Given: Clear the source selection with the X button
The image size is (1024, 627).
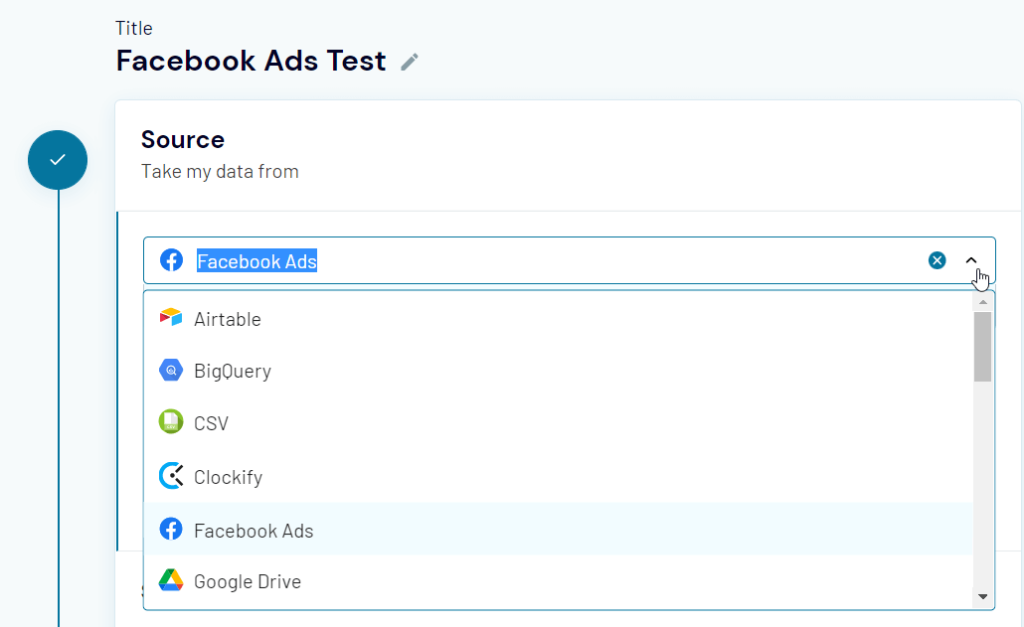Looking at the screenshot, I should tap(937, 260).
